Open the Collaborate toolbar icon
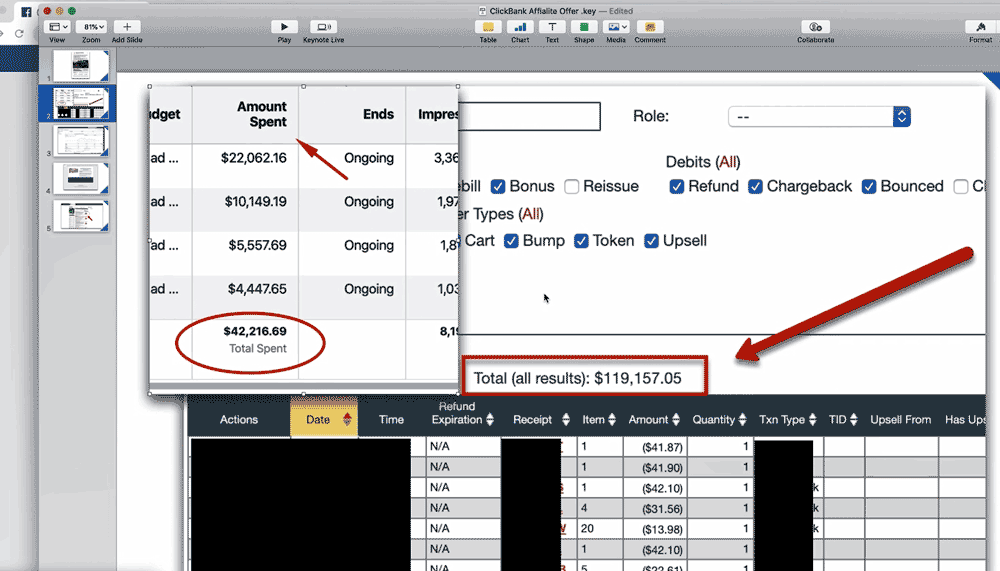The width and height of the screenshot is (1000, 571). click(815, 27)
